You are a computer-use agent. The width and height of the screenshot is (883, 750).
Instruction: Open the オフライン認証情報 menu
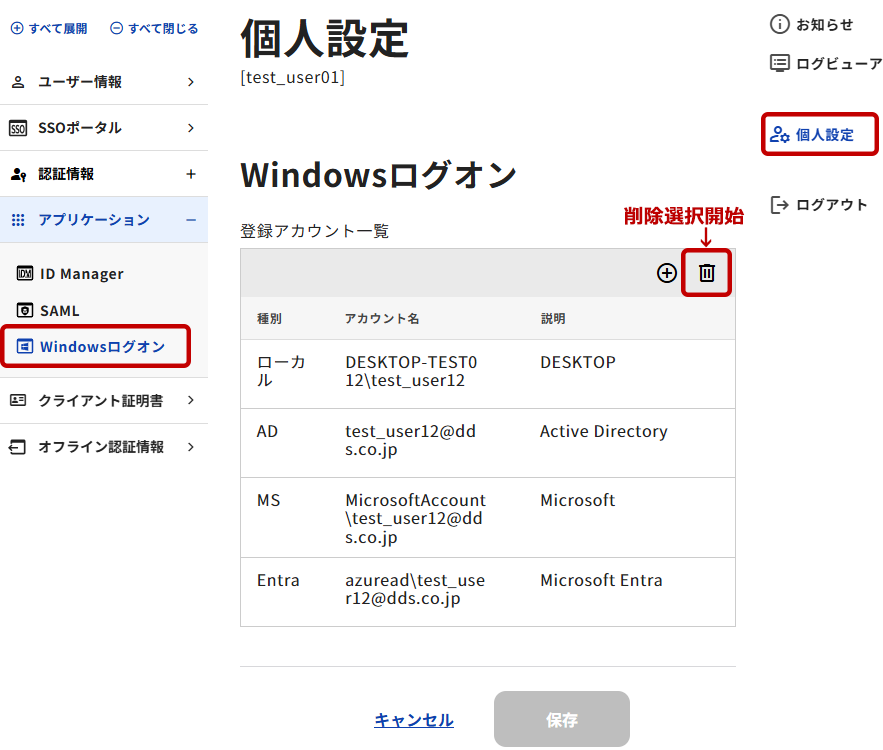click(x=103, y=447)
